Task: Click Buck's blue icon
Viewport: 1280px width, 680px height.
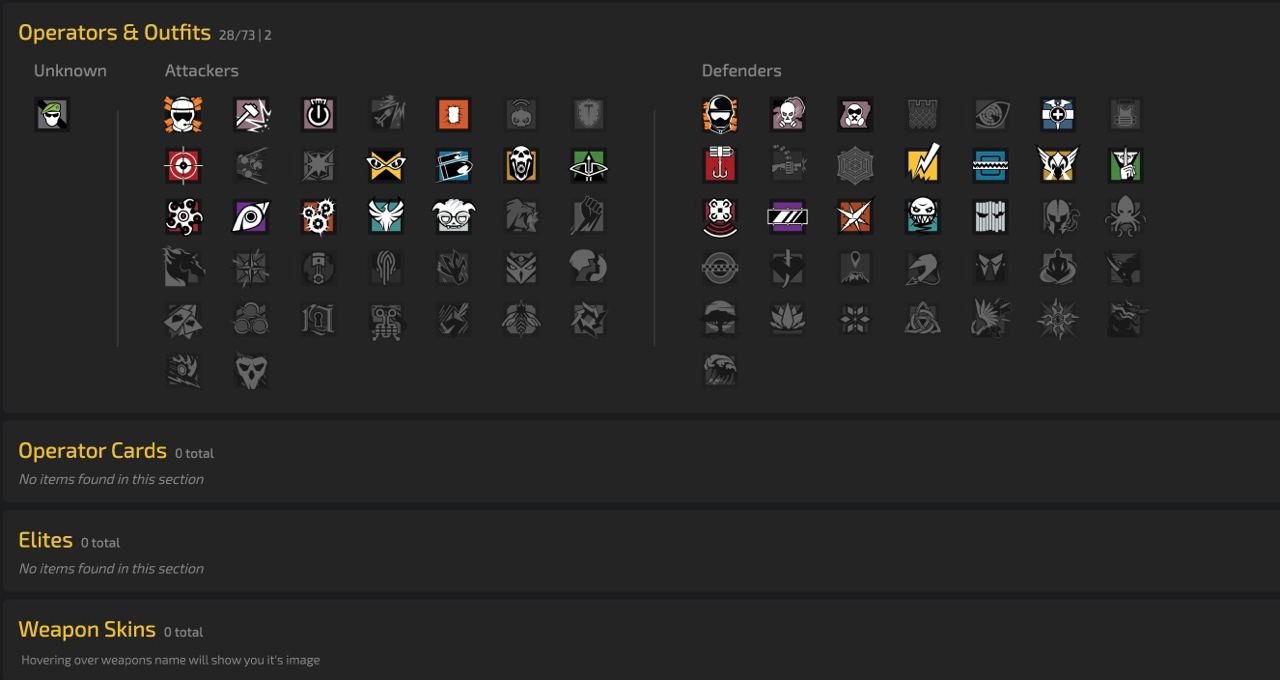Action: (453, 166)
